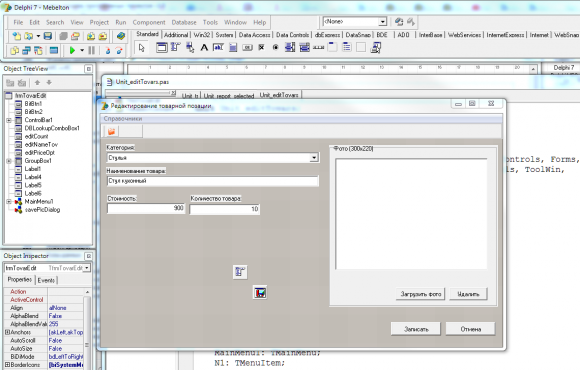The image size is (580, 370).
Task: Expand the GroupBox1 tree node
Action: coord(9,161)
